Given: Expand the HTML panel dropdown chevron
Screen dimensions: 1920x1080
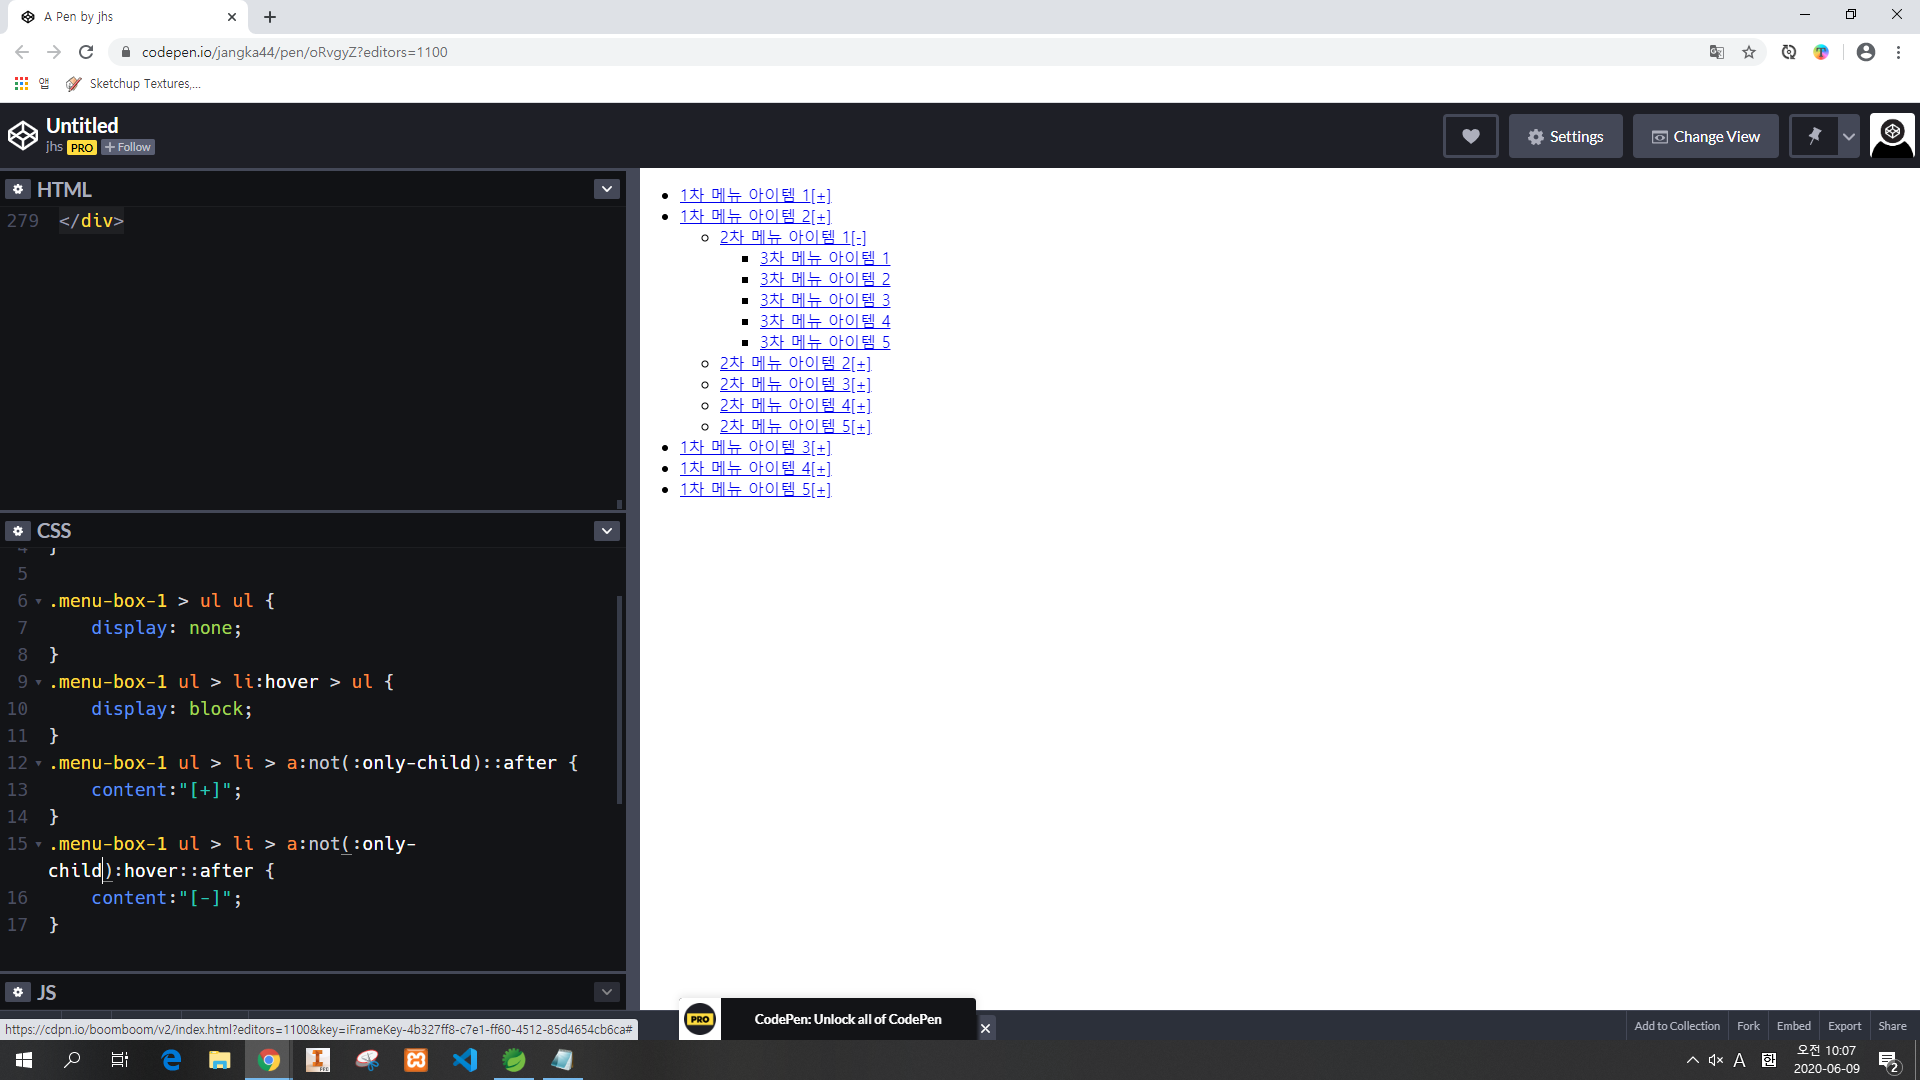Looking at the screenshot, I should click(606, 189).
